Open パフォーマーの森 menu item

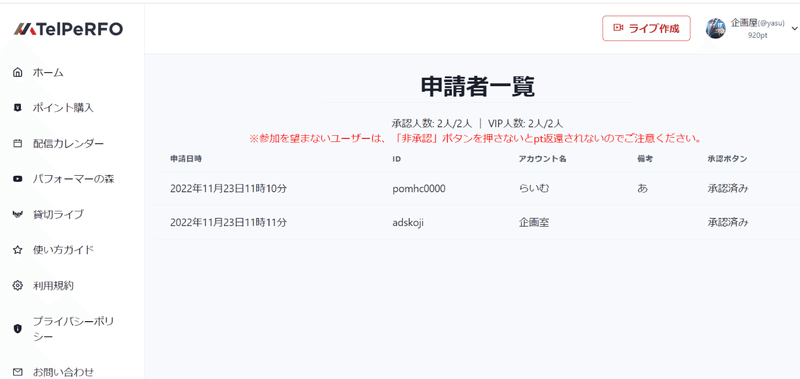(x=72, y=179)
